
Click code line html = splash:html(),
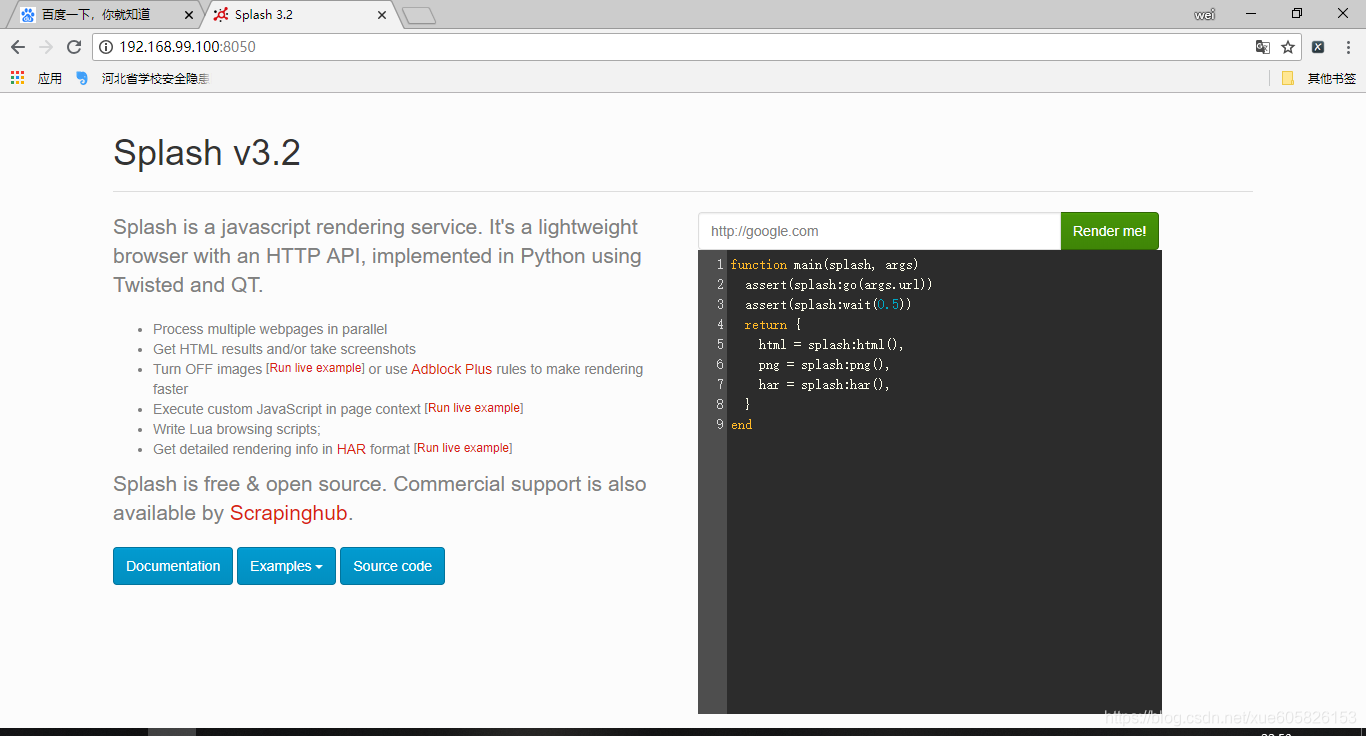(x=831, y=345)
